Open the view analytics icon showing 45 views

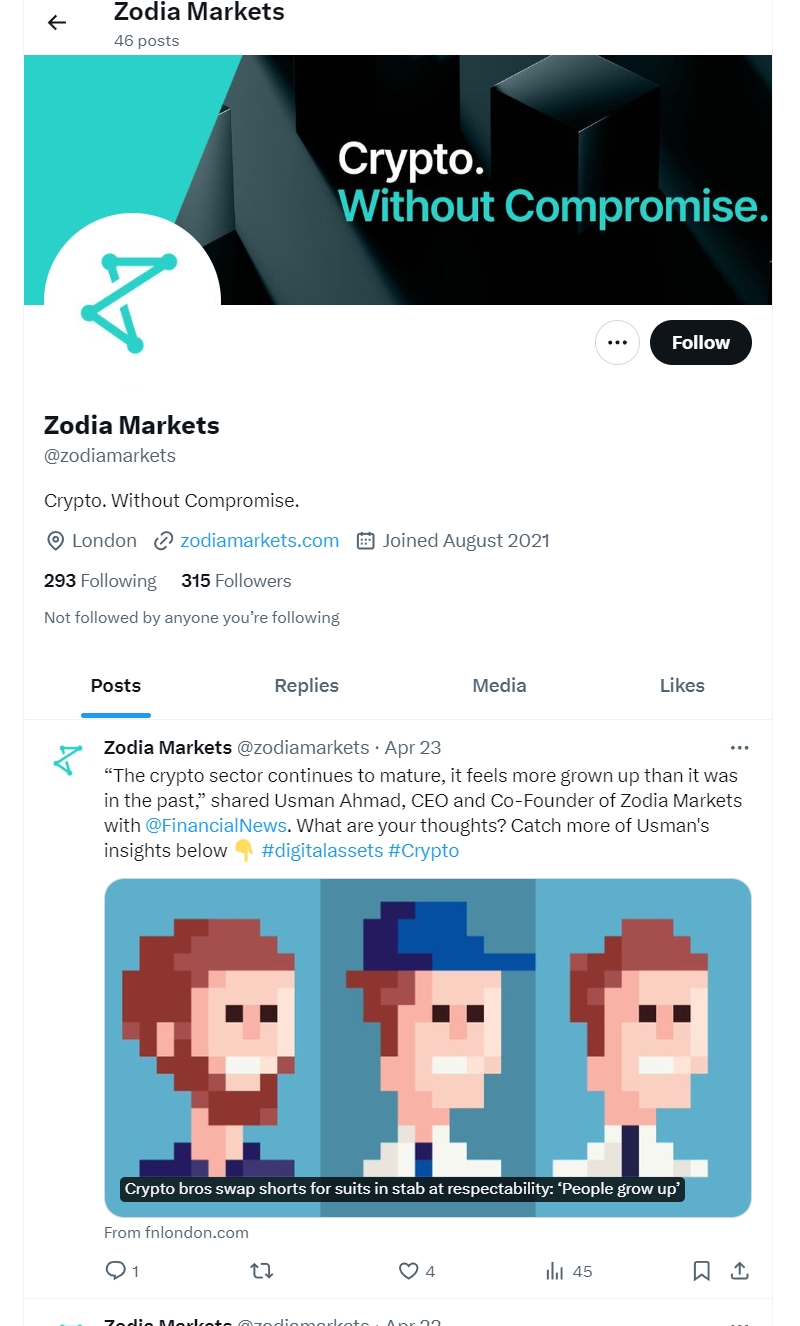pos(555,1271)
